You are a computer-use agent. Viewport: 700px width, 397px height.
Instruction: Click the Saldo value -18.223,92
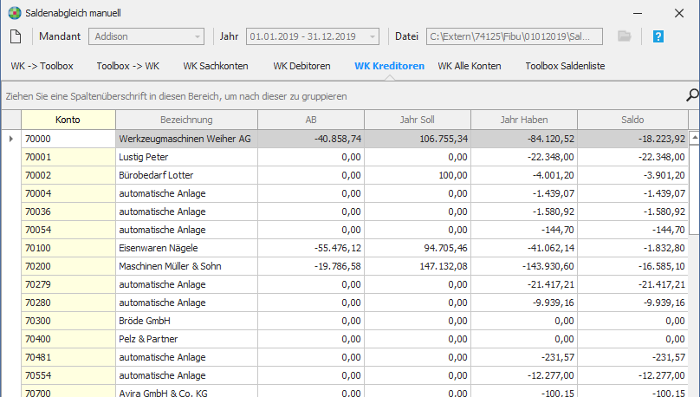(x=633, y=139)
